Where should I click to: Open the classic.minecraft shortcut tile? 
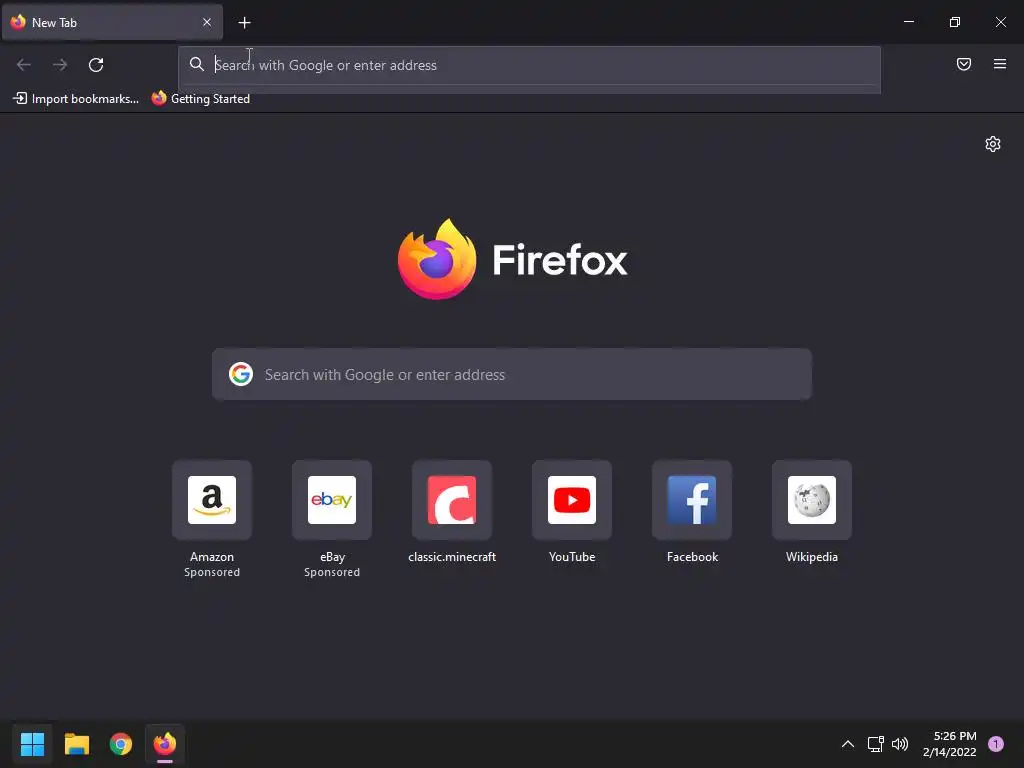tap(452, 500)
